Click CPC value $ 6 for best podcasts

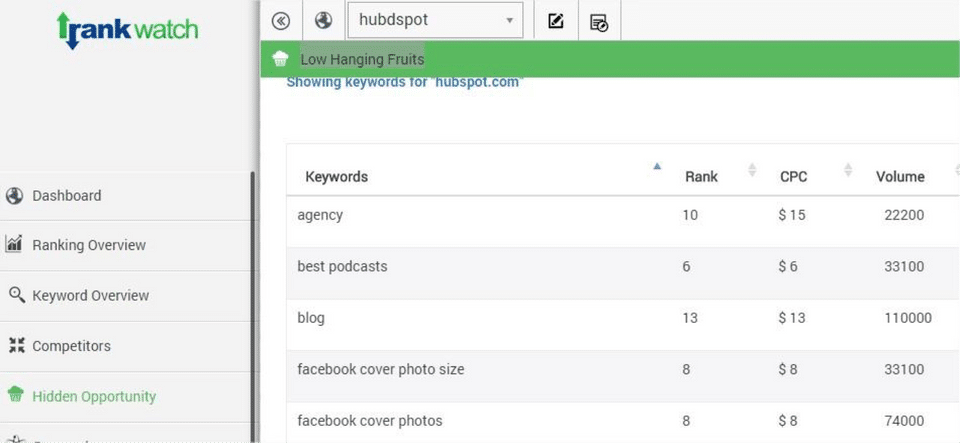[x=788, y=267]
